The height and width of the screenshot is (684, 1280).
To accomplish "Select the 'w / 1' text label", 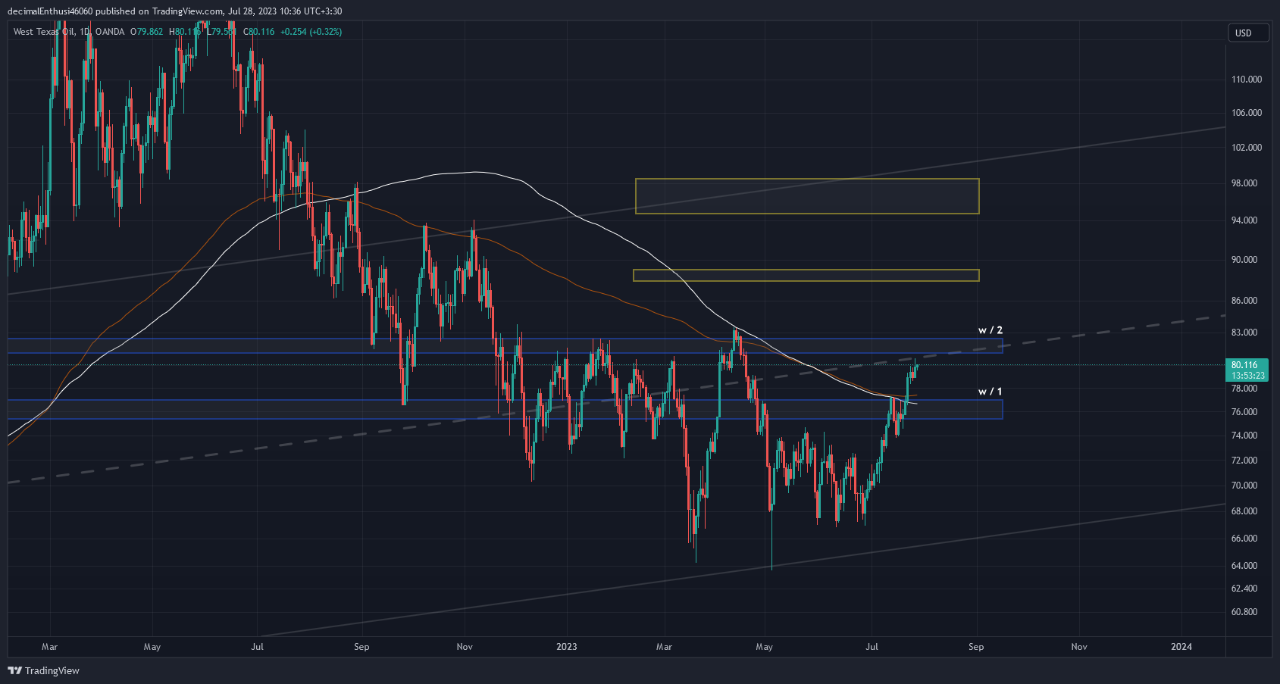I will click(x=989, y=391).
